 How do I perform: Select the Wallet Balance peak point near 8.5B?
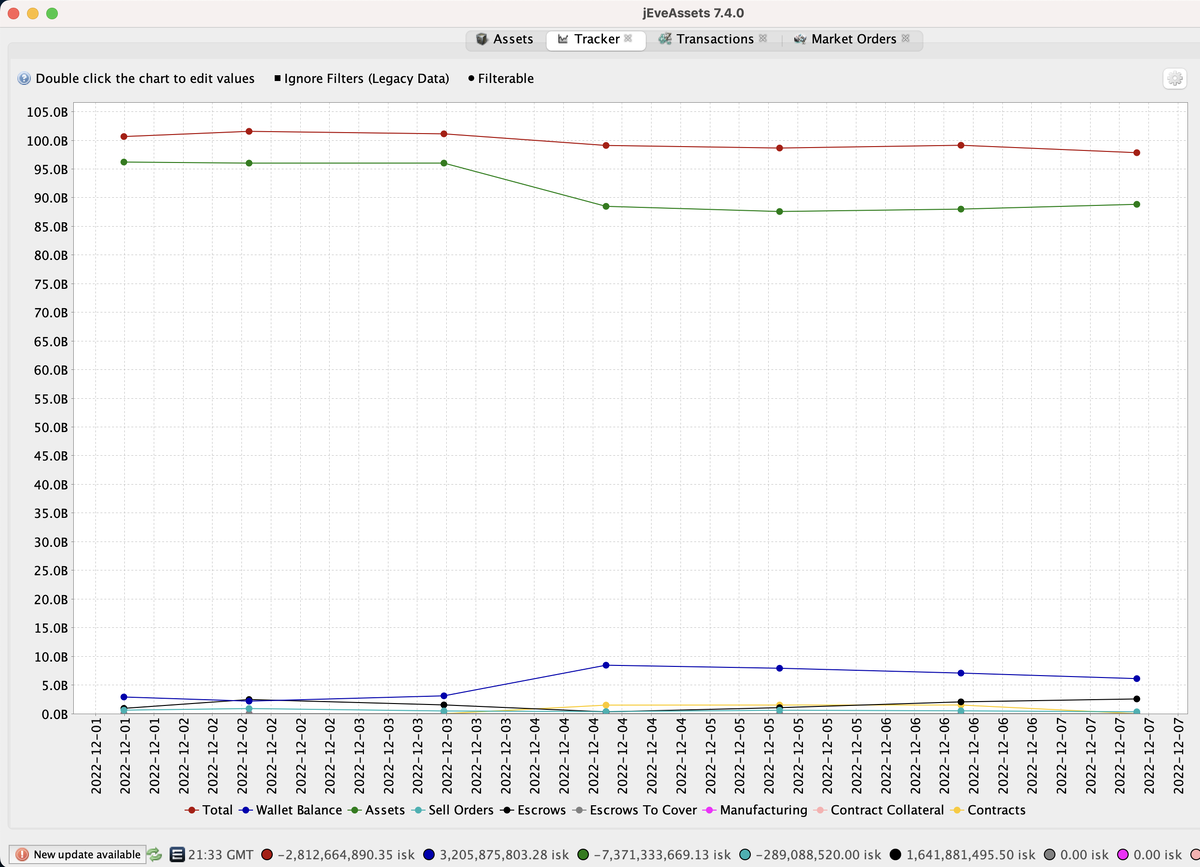(606, 665)
